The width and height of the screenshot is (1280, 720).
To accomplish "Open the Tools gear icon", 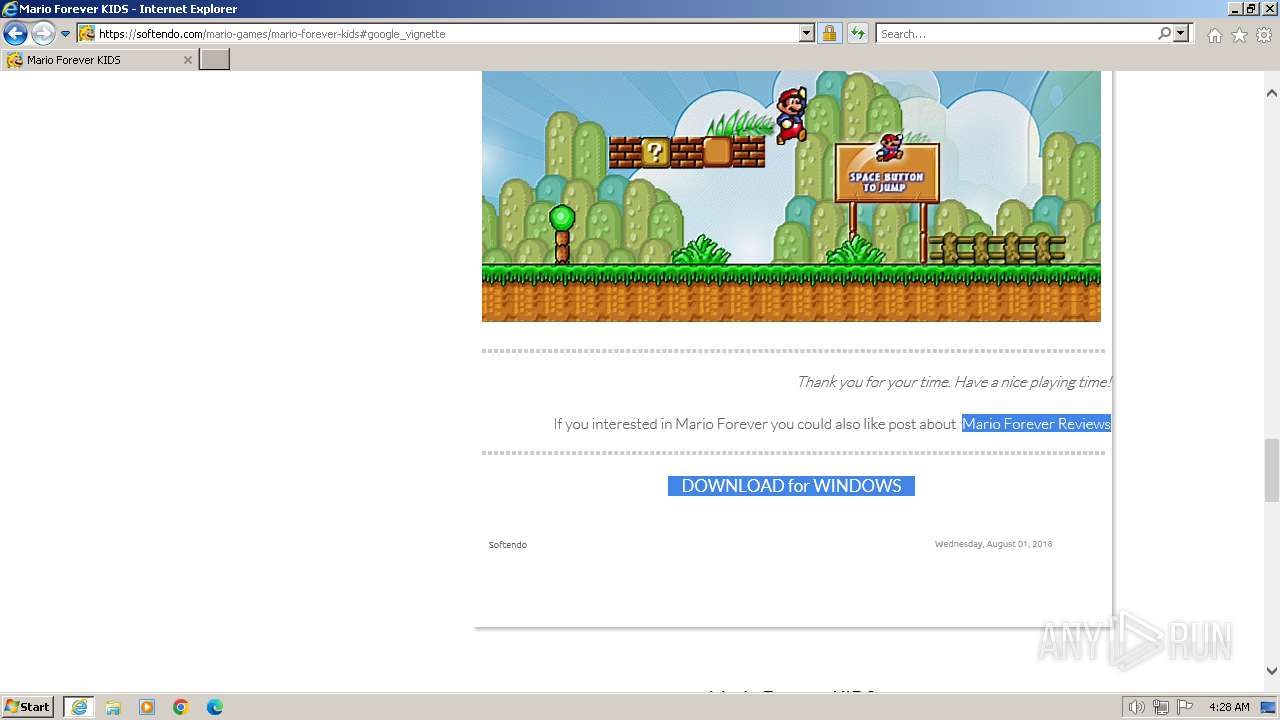I will 1264,35.
